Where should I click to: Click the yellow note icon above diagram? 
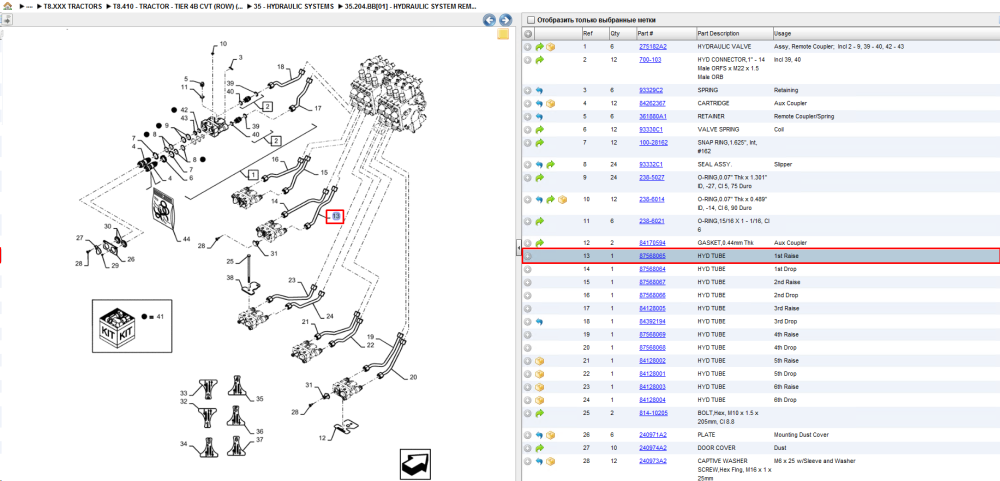click(503, 34)
